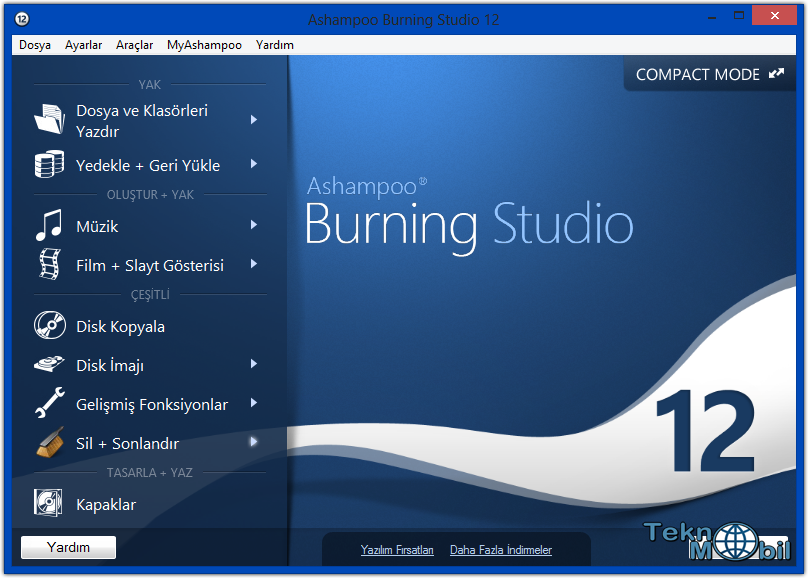Open the Daha Fazla İndirmeler link

point(501,550)
